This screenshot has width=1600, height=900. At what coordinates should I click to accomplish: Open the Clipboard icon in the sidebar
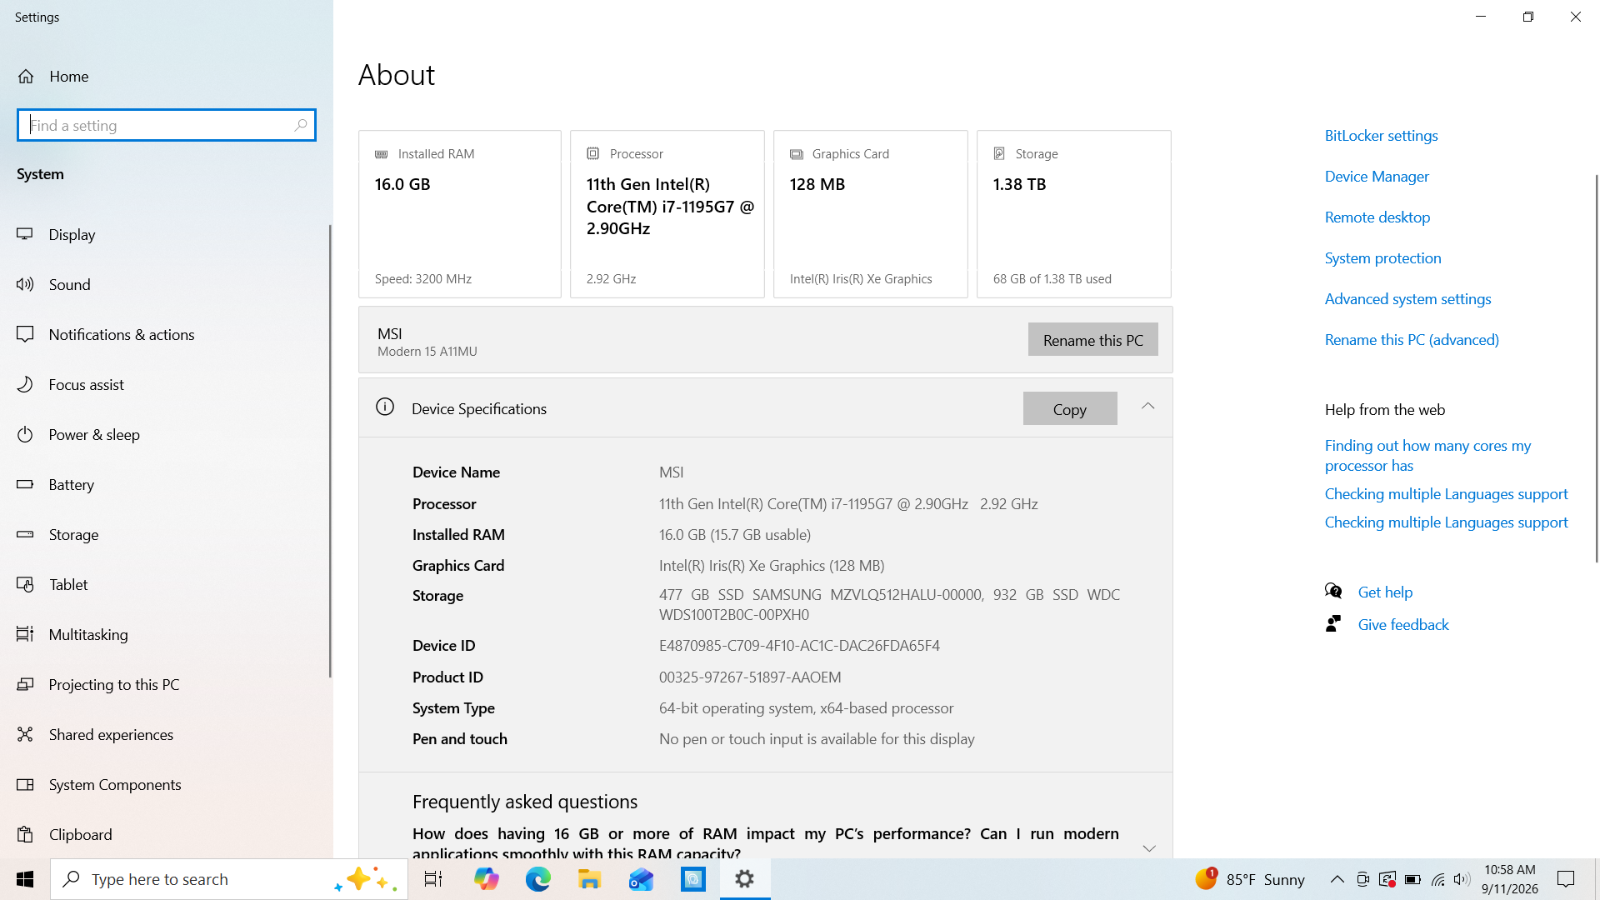click(x=25, y=834)
